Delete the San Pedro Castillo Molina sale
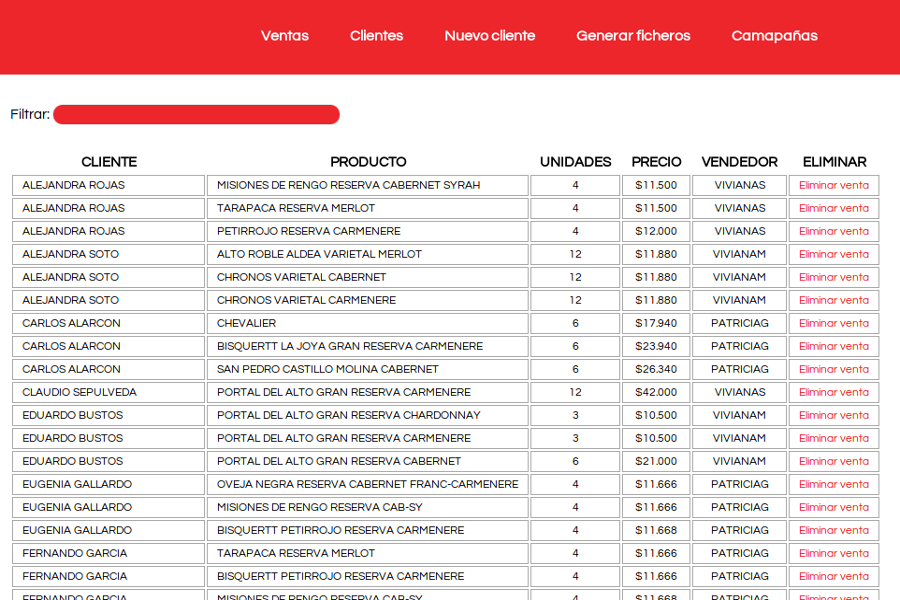Viewport: 900px width, 600px height. click(x=833, y=369)
